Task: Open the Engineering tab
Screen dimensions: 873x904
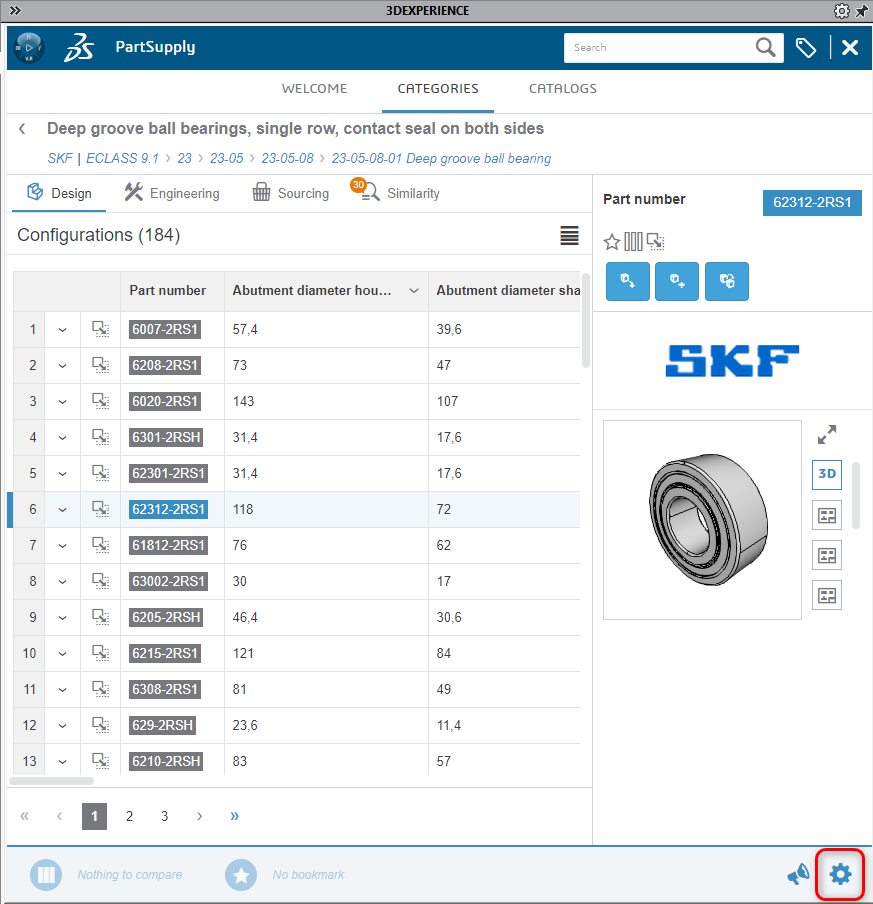Action: click(x=172, y=193)
